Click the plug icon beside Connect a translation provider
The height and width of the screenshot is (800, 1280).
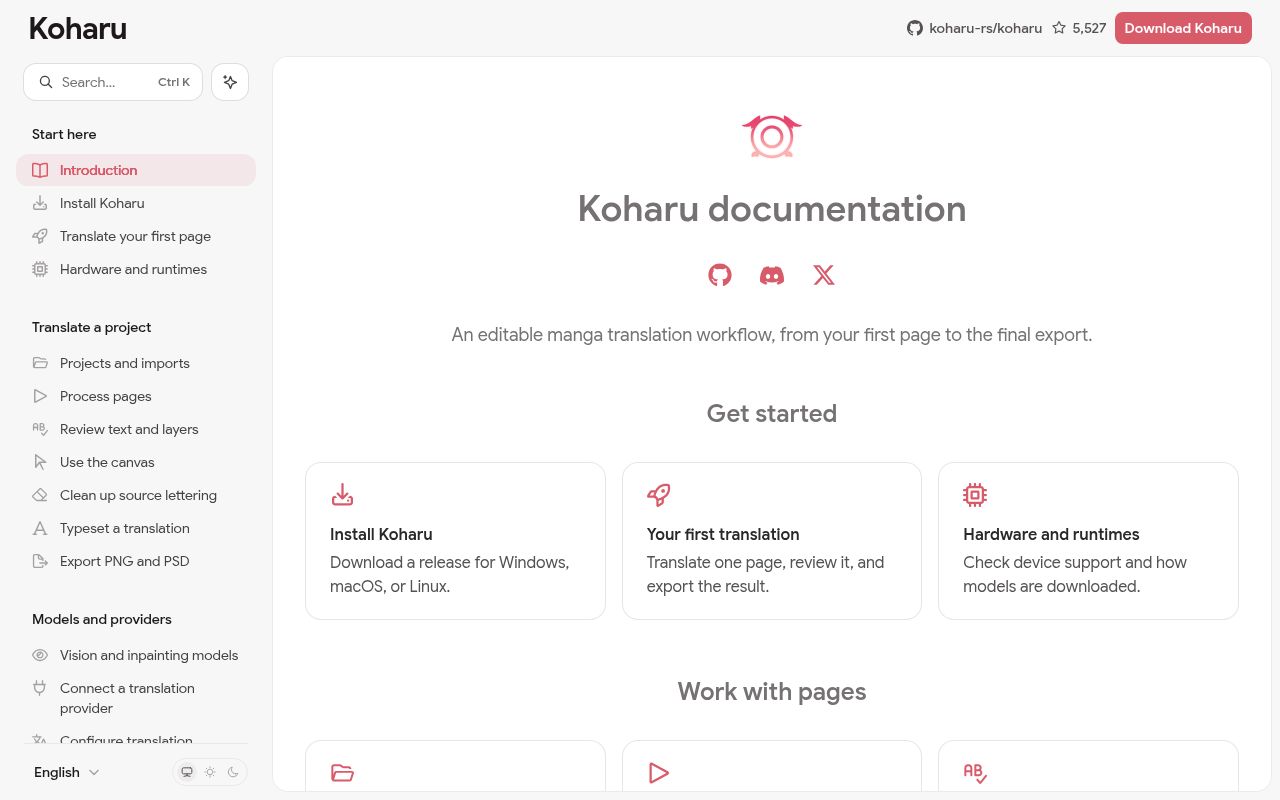coord(40,688)
